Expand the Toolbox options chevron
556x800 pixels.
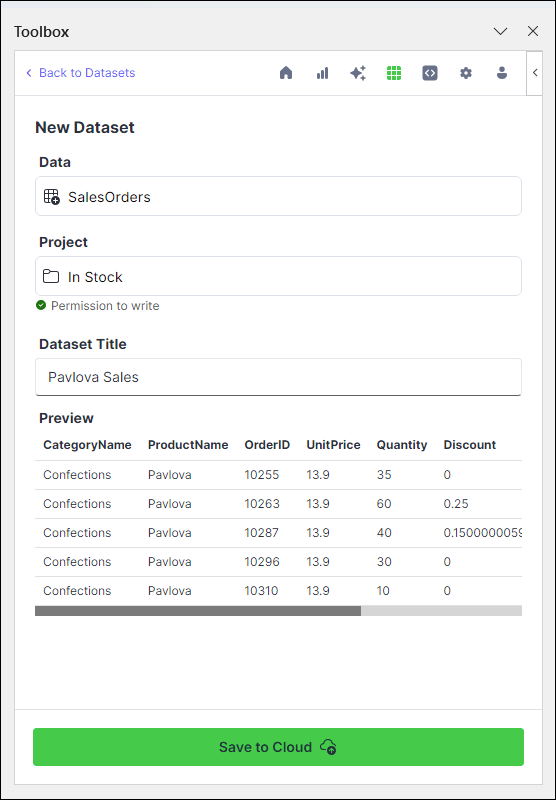[500, 32]
